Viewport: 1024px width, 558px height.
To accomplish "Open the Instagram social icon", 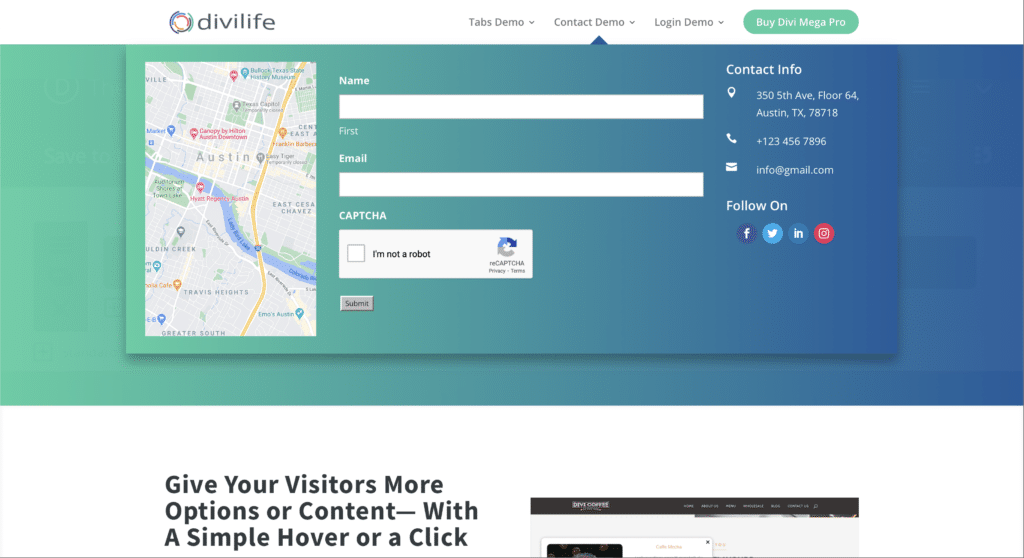I will click(x=824, y=234).
